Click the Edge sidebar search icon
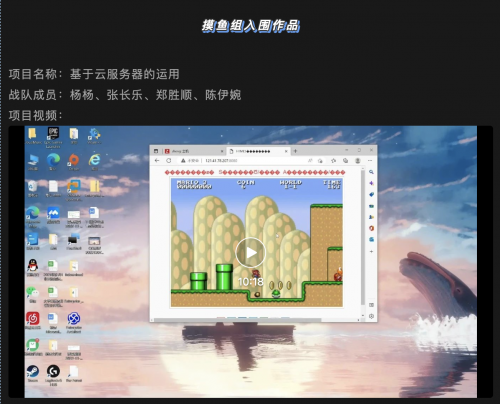 pos(371,172)
